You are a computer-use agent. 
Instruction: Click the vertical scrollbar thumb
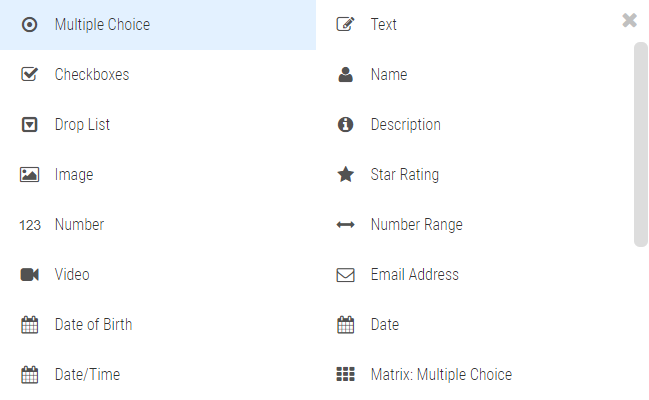[x=641, y=144]
